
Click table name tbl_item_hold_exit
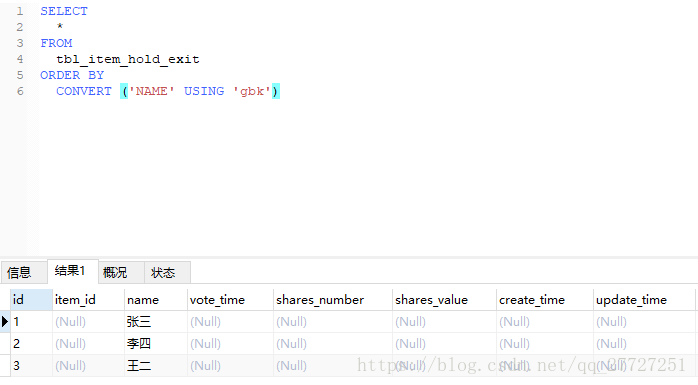[128, 59]
